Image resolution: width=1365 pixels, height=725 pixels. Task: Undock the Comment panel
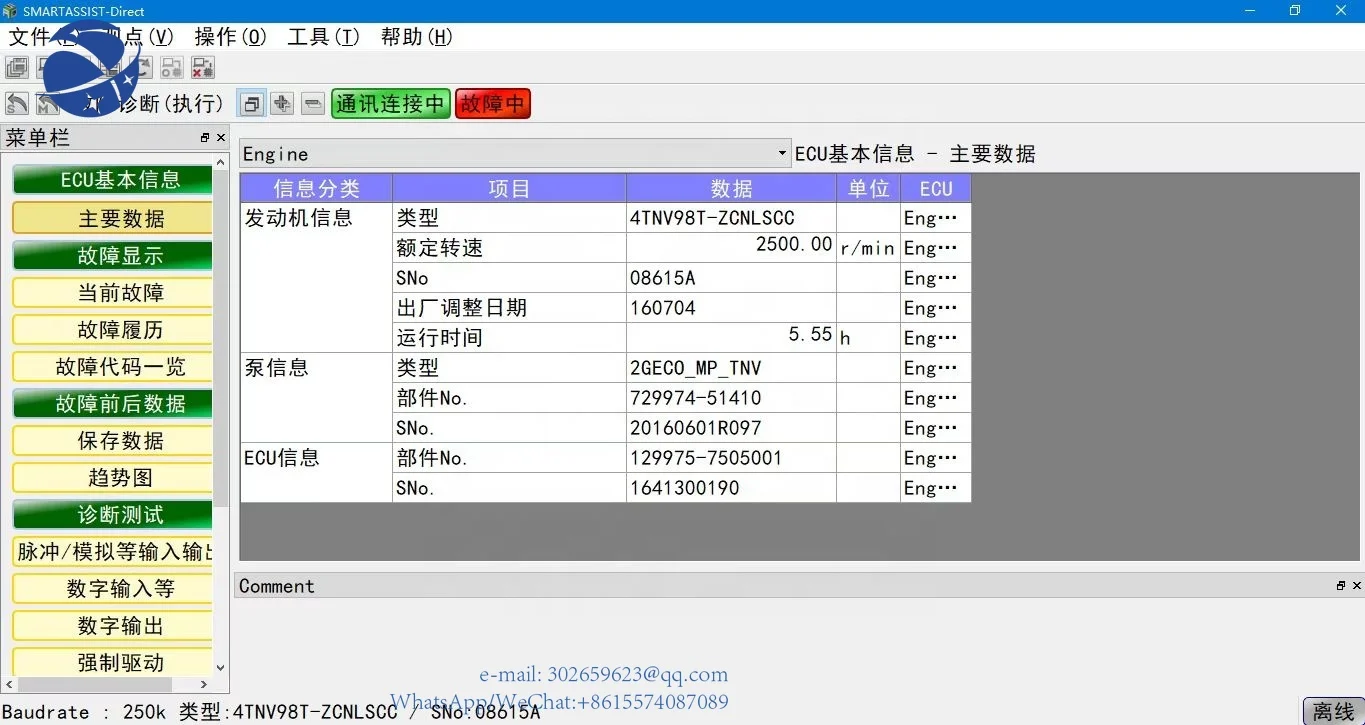point(1341,586)
